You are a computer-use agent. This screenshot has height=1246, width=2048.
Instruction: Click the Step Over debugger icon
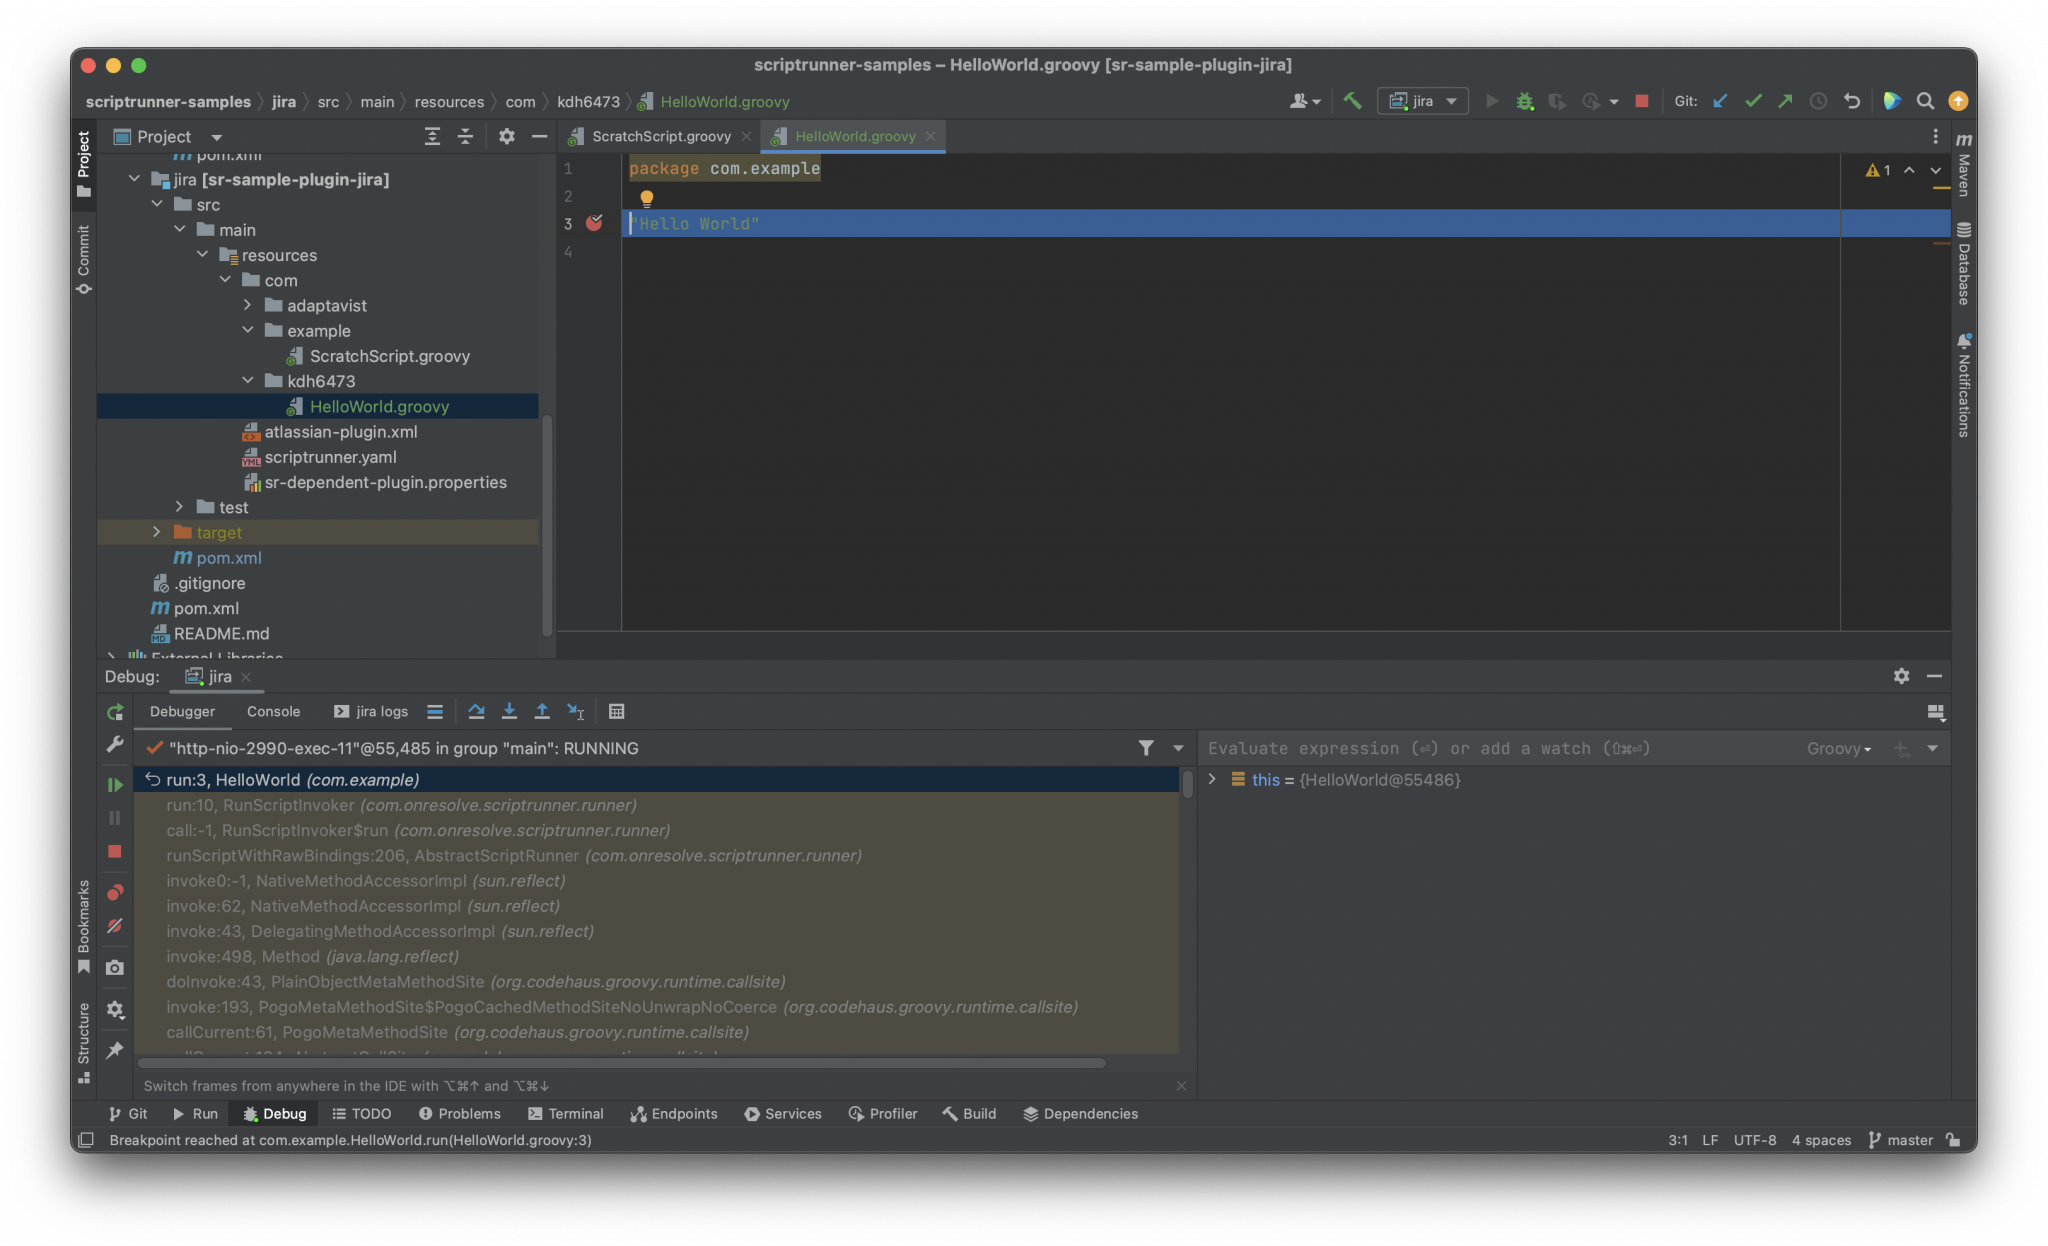click(476, 711)
